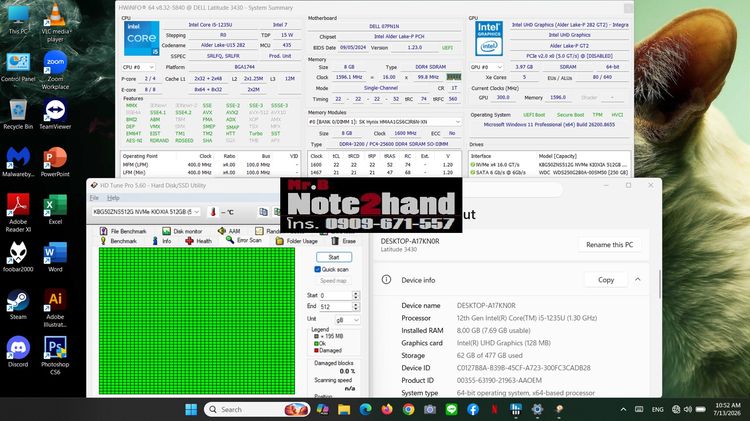Open HD Tune Help menu
Viewport: 750px width, 421px height.
click(x=113, y=198)
